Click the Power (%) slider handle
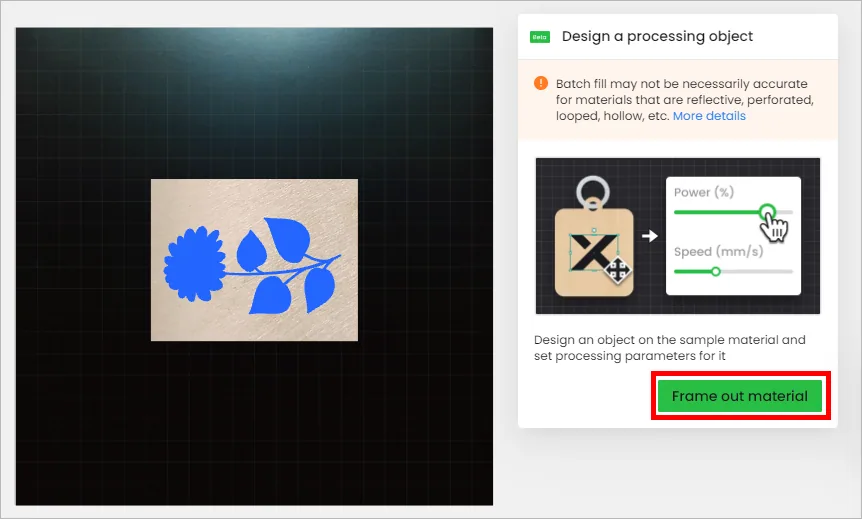The width and height of the screenshot is (862, 519). [x=767, y=212]
